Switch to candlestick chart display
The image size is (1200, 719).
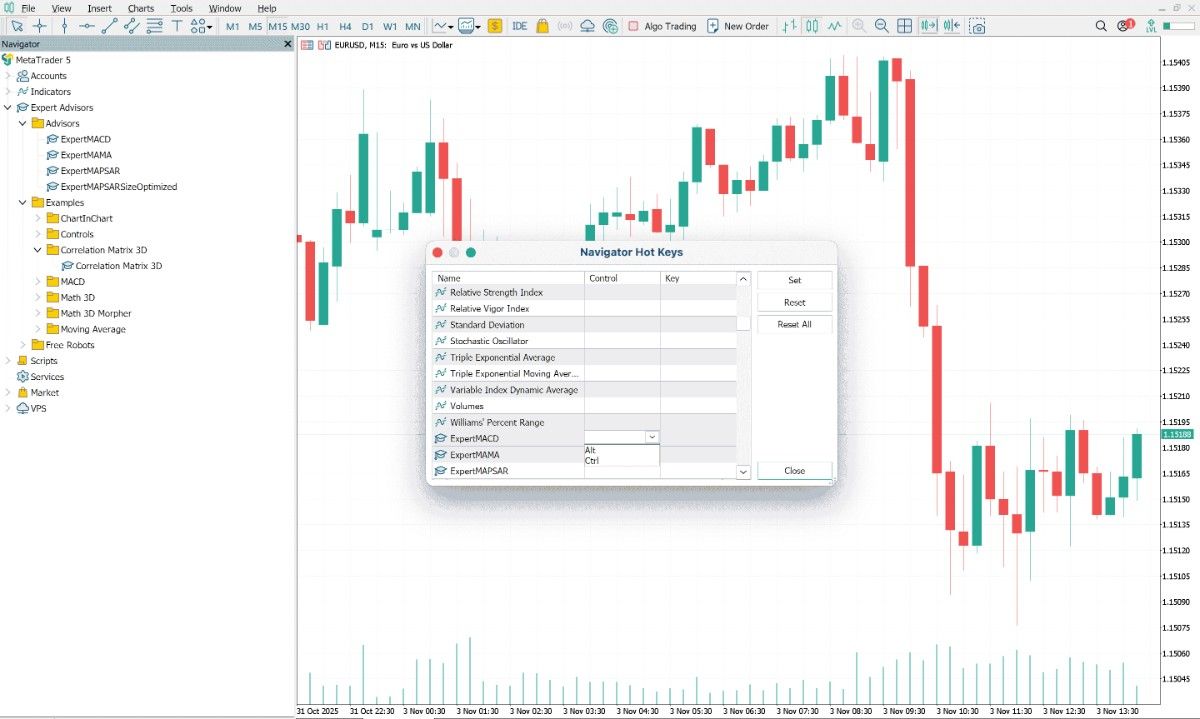(812, 26)
